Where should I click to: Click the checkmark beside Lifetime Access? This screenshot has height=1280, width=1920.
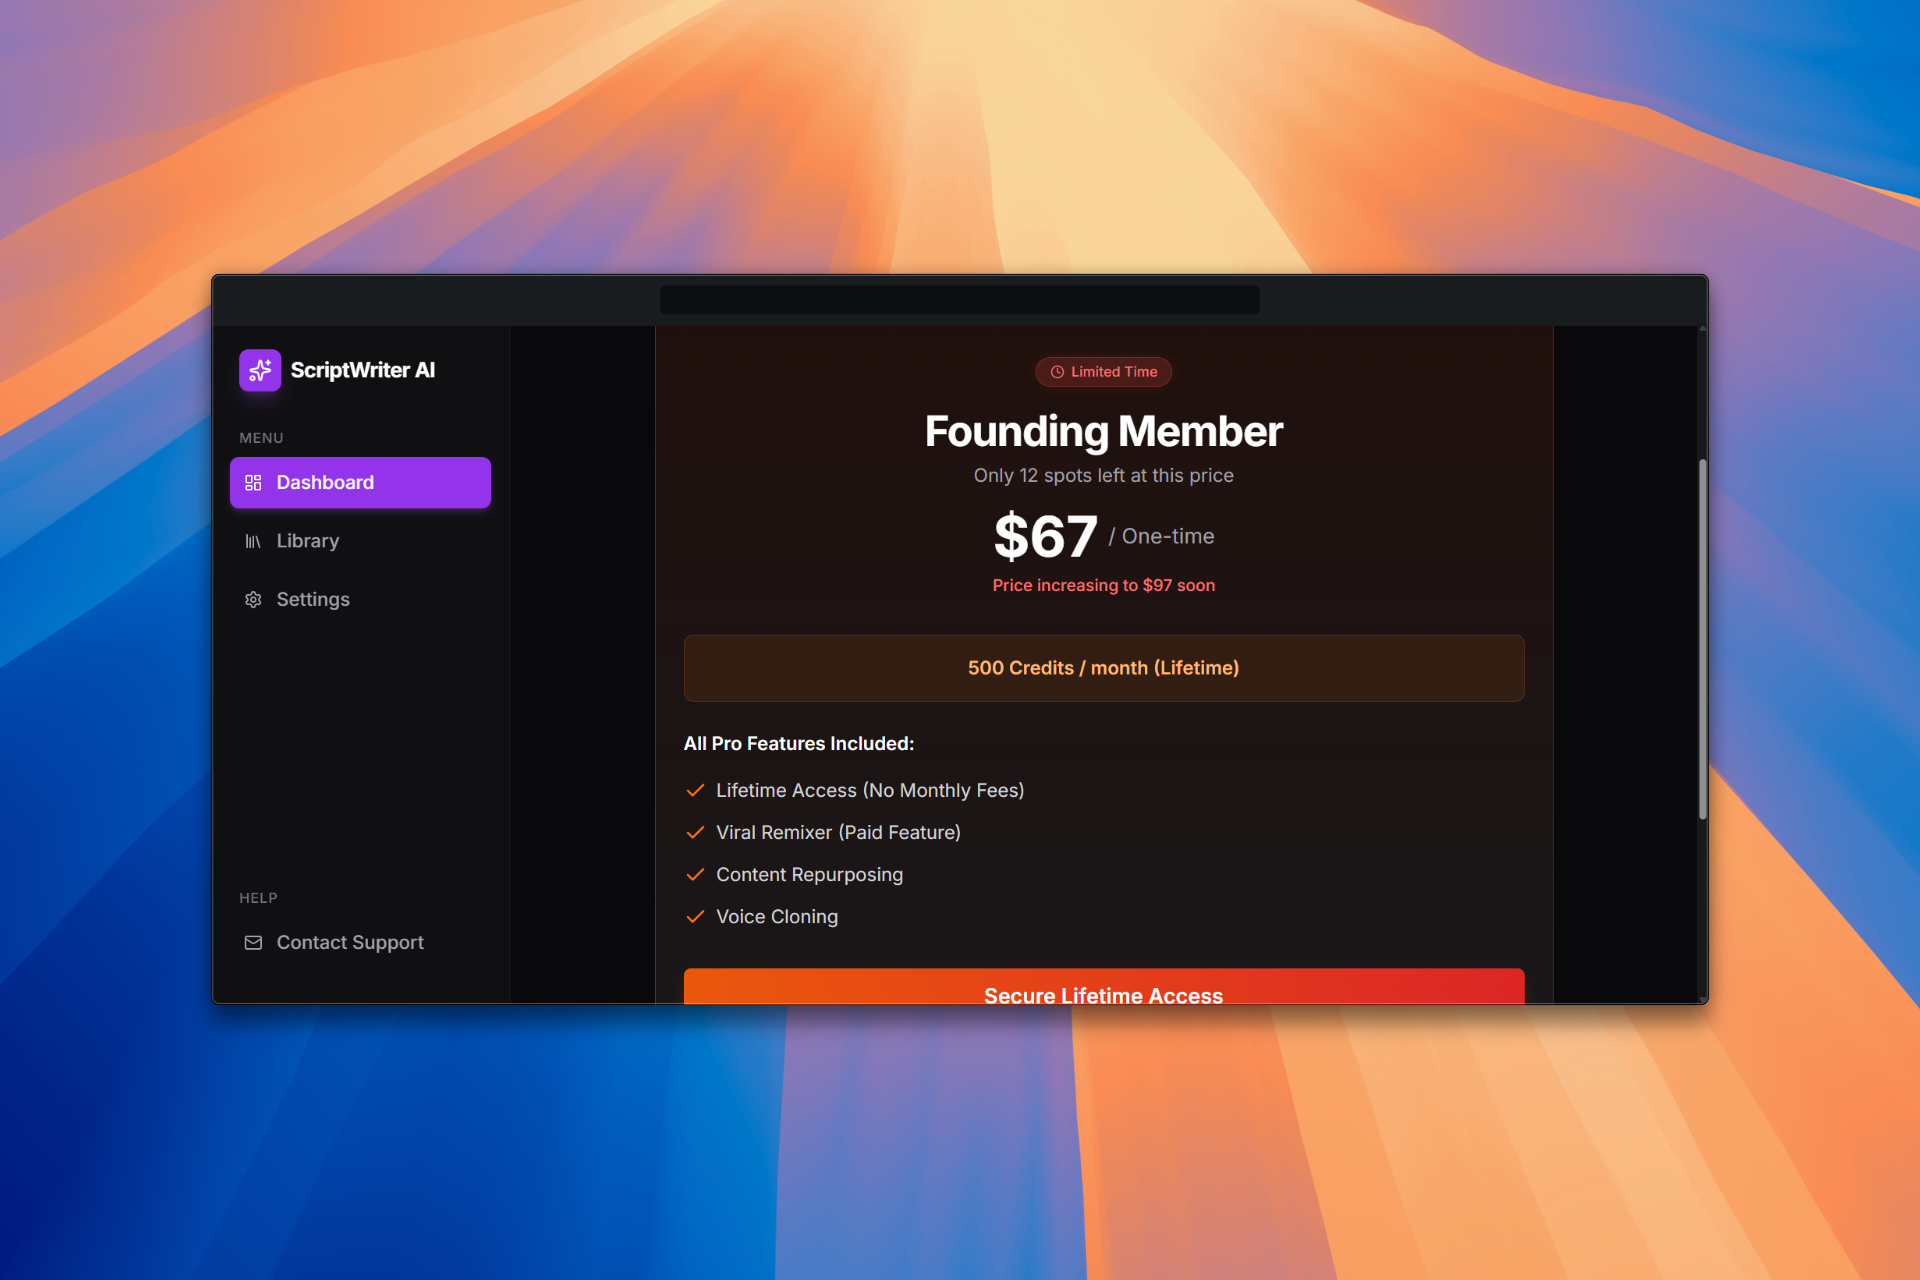[x=695, y=790]
